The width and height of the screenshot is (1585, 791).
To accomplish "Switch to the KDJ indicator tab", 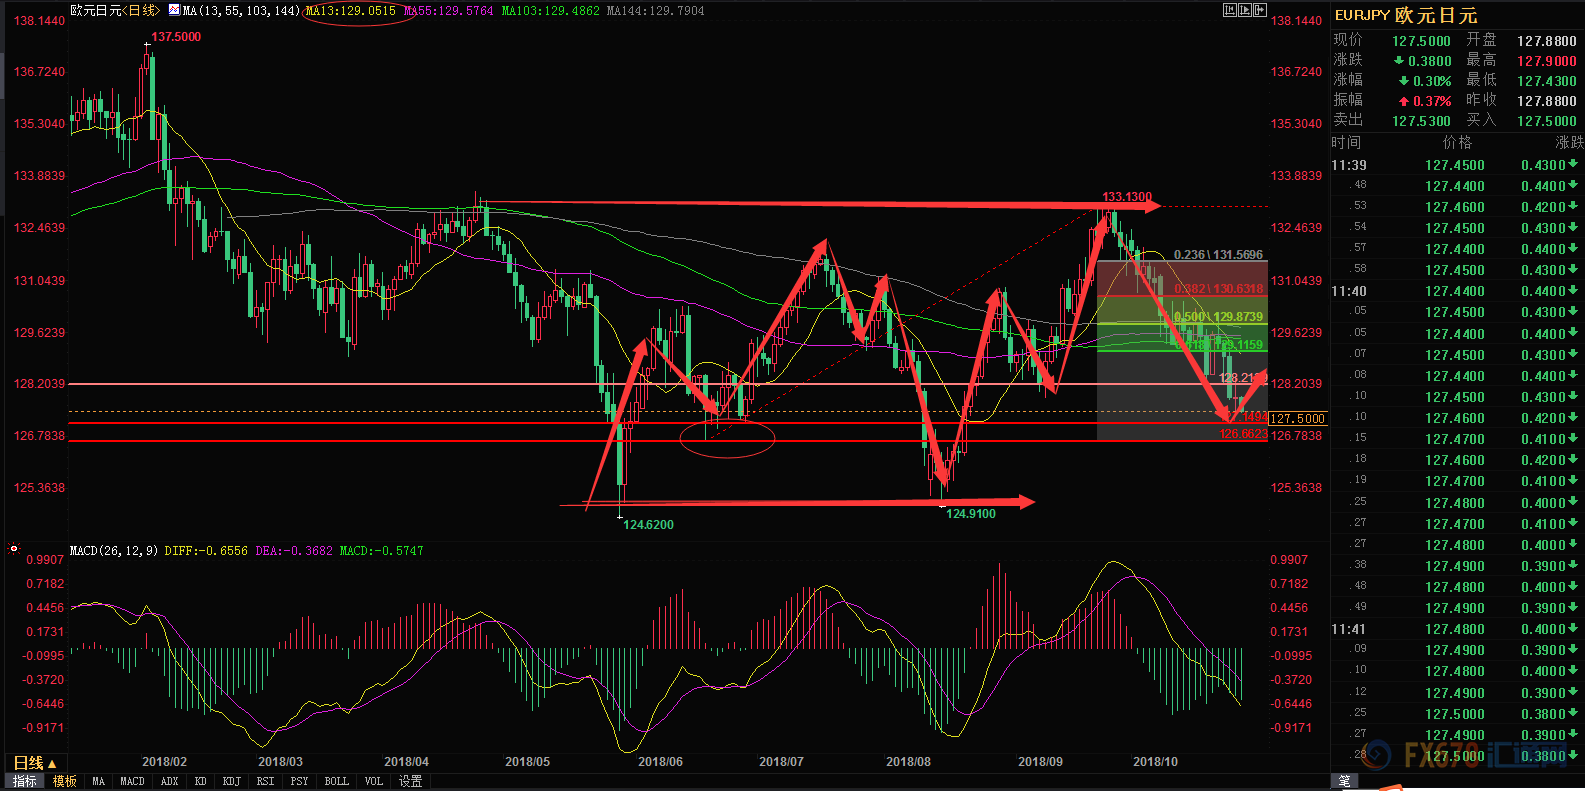I will 232,781.
